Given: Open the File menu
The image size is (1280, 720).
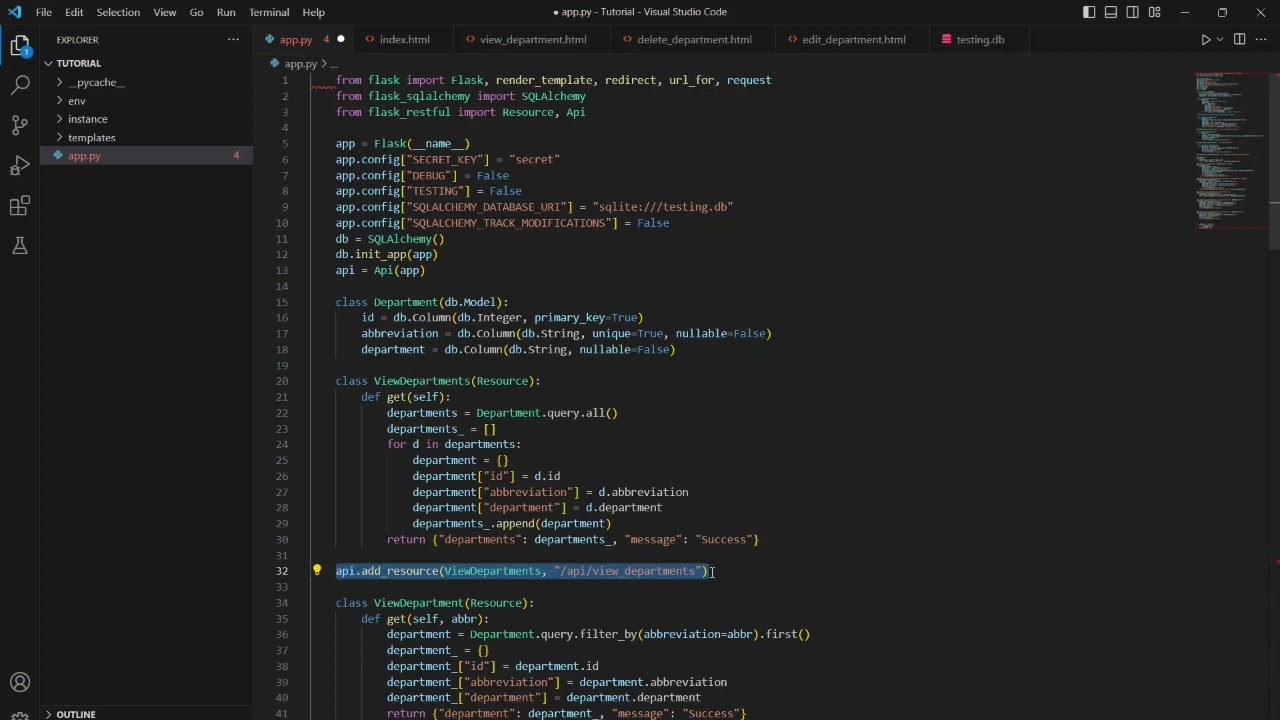Looking at the screenshot, I should (44, 12).
